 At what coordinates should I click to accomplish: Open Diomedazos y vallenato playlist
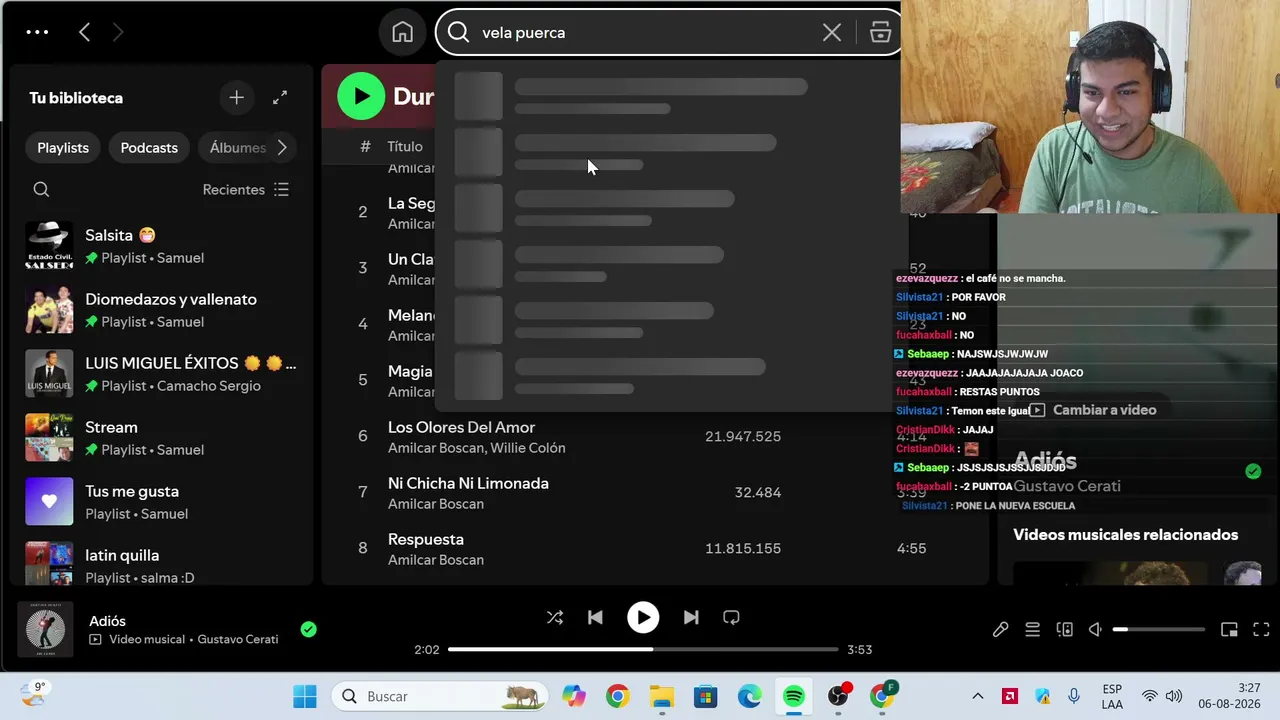click(x=160, y=310)
